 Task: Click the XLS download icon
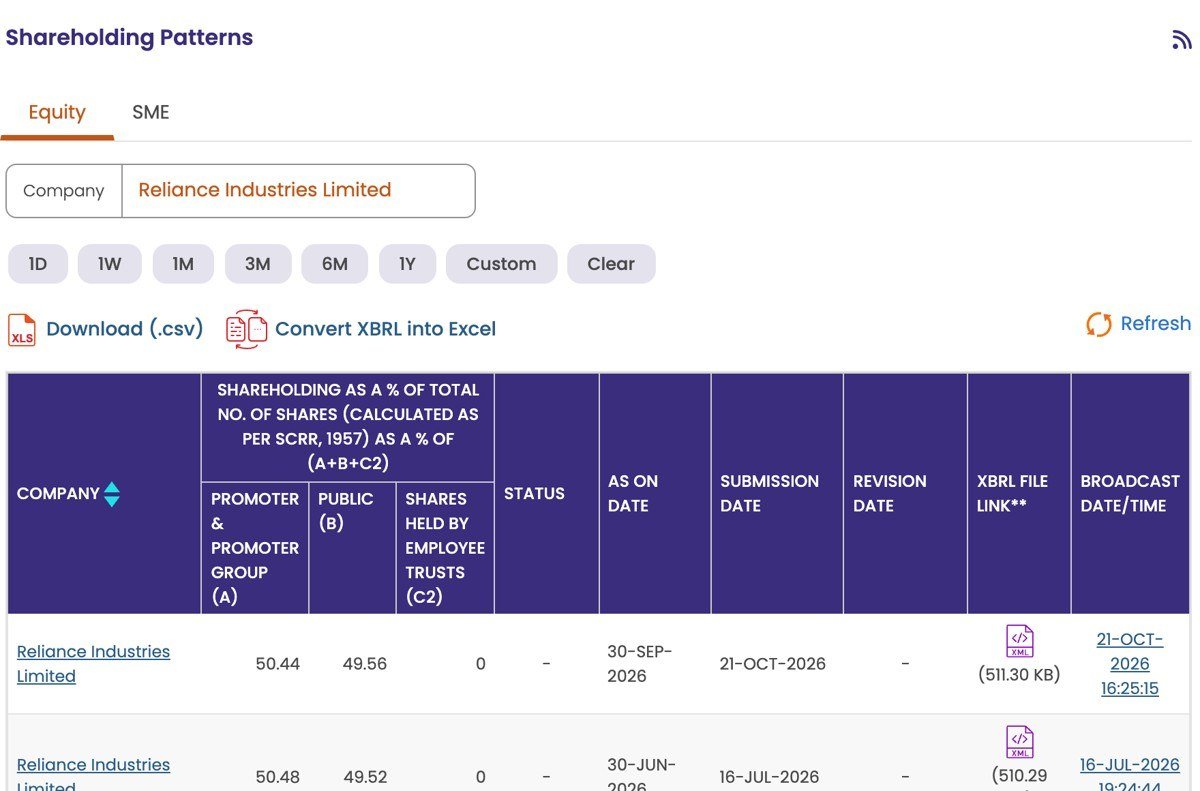coord(22,329)
